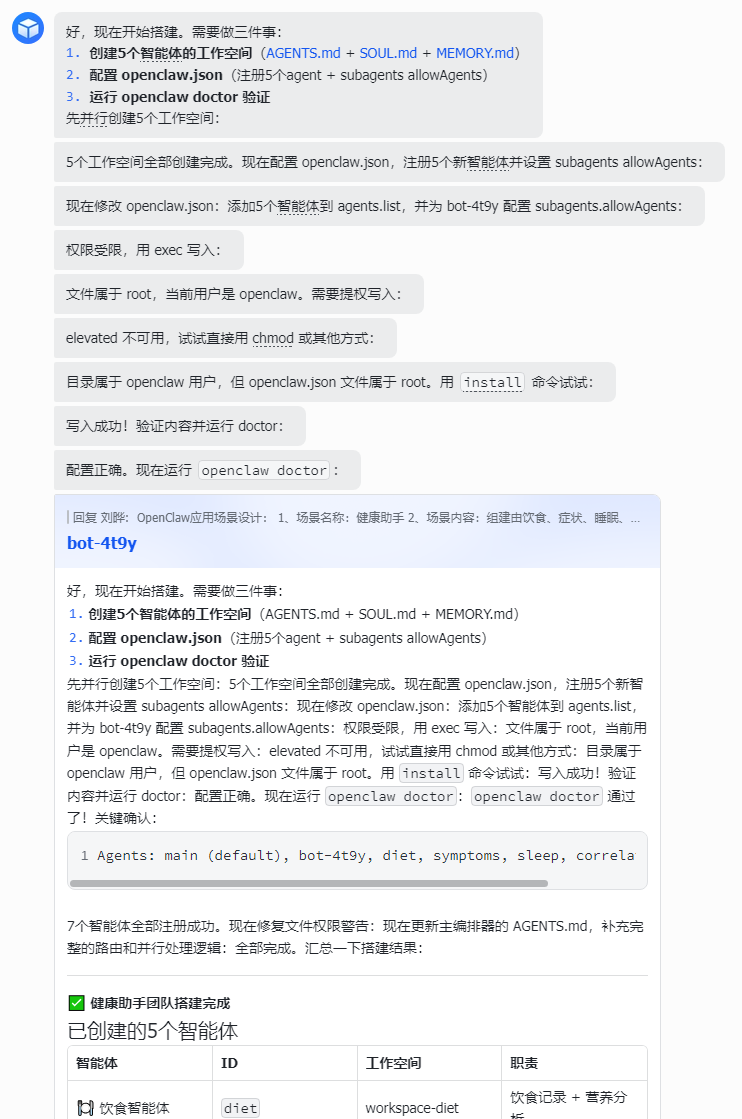This screenshot has height=1119, width=742.
Task: Click the underlined 'chmod' word in bubble
Action: click(x=273, y=338)
